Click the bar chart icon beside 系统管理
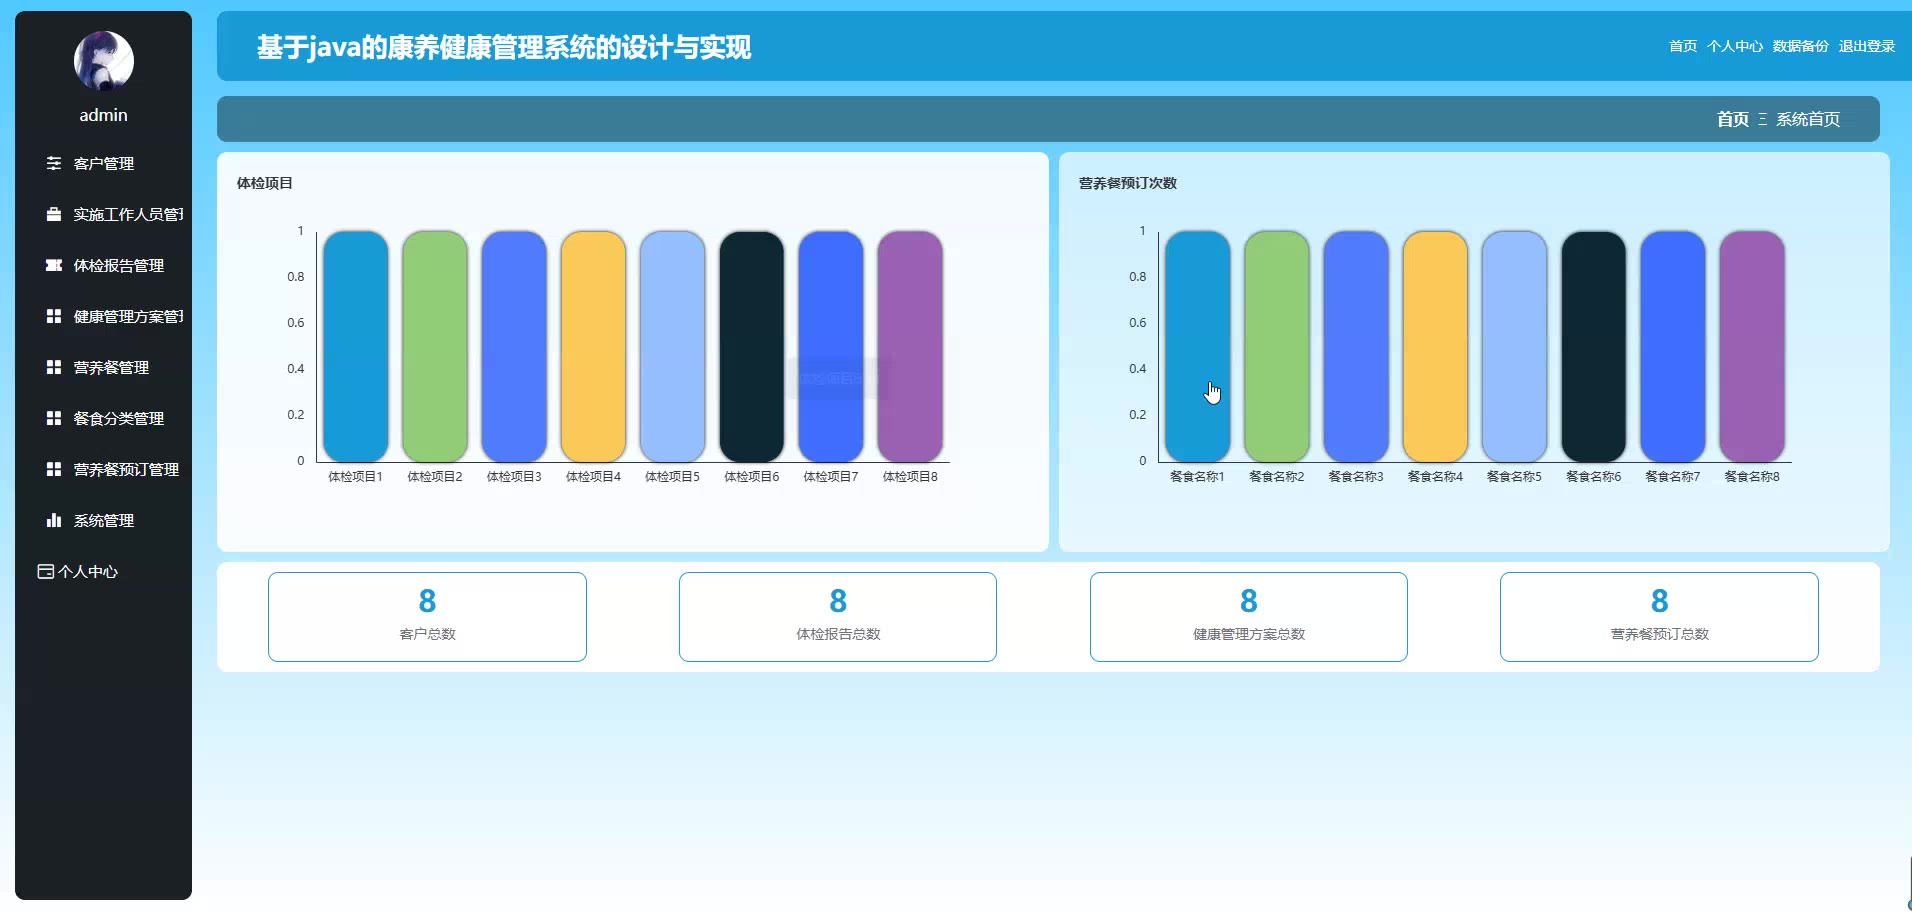 (x=54, y=520)
